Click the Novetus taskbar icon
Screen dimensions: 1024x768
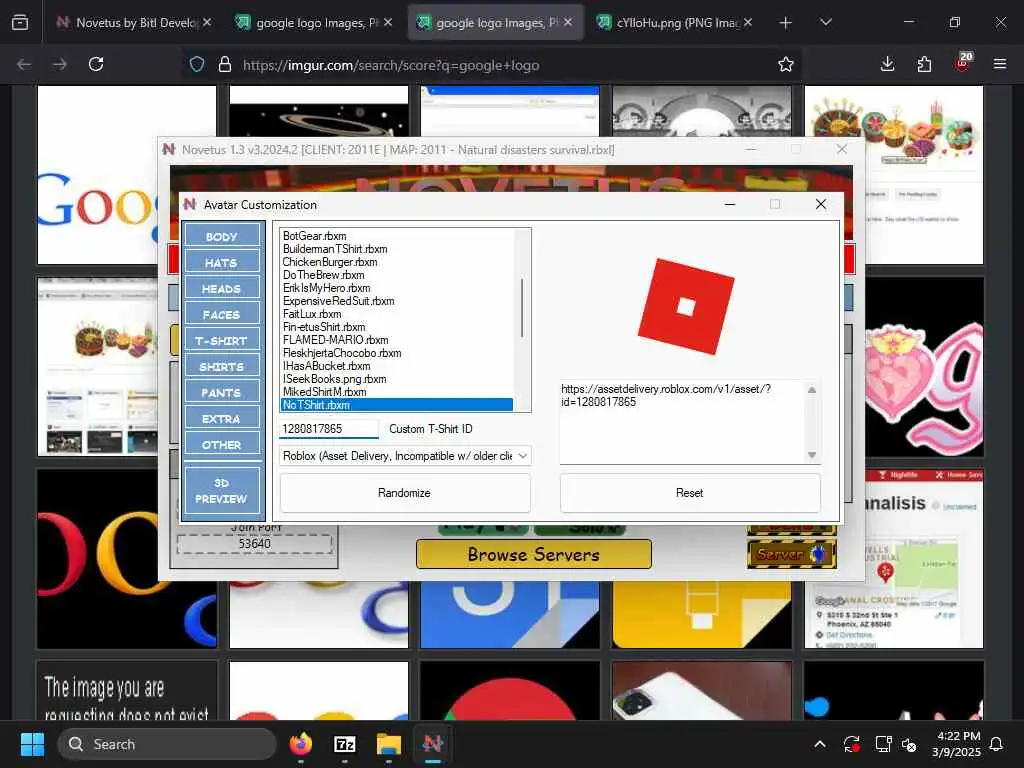[x=432, y=744]
